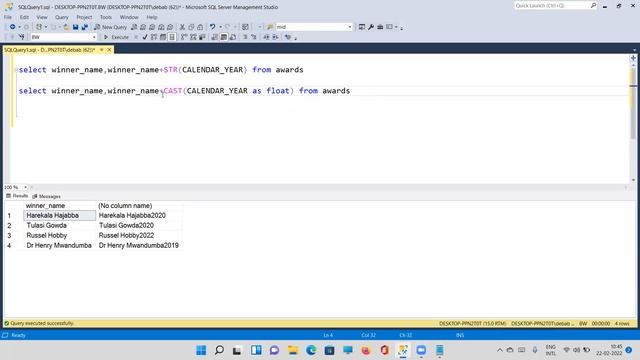Open the View menu
Viewport: 640px width, 360px height.
(x=42, y=17)
